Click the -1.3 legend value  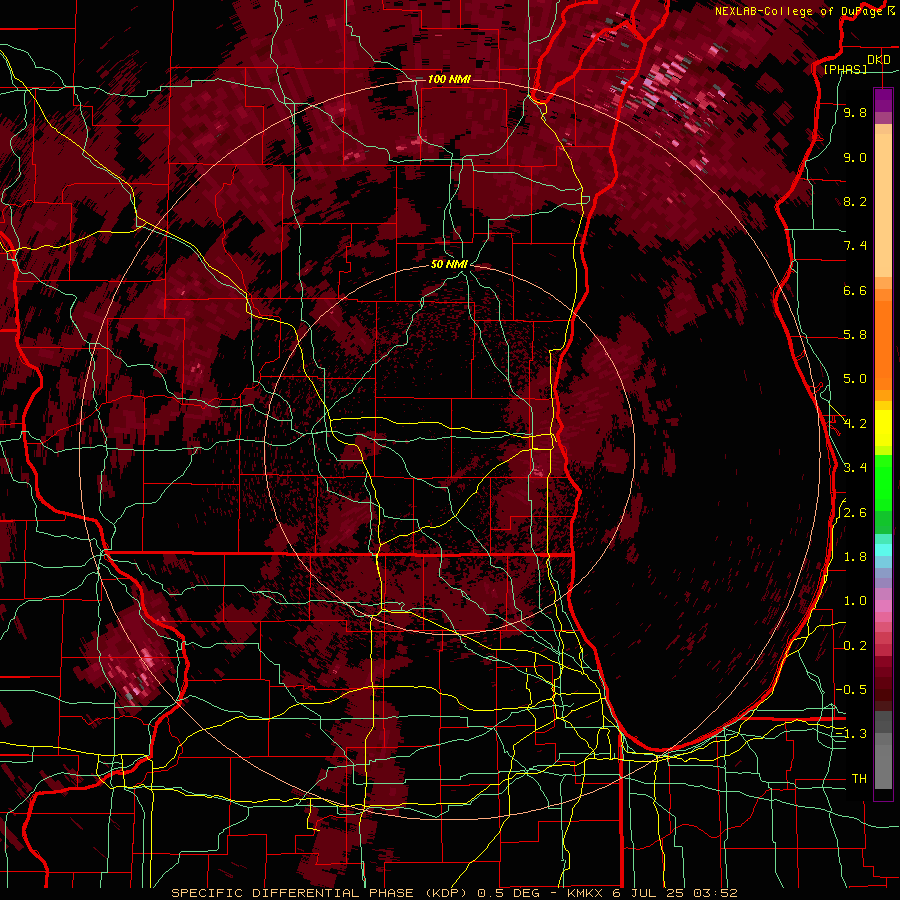(x=851, y=734)
